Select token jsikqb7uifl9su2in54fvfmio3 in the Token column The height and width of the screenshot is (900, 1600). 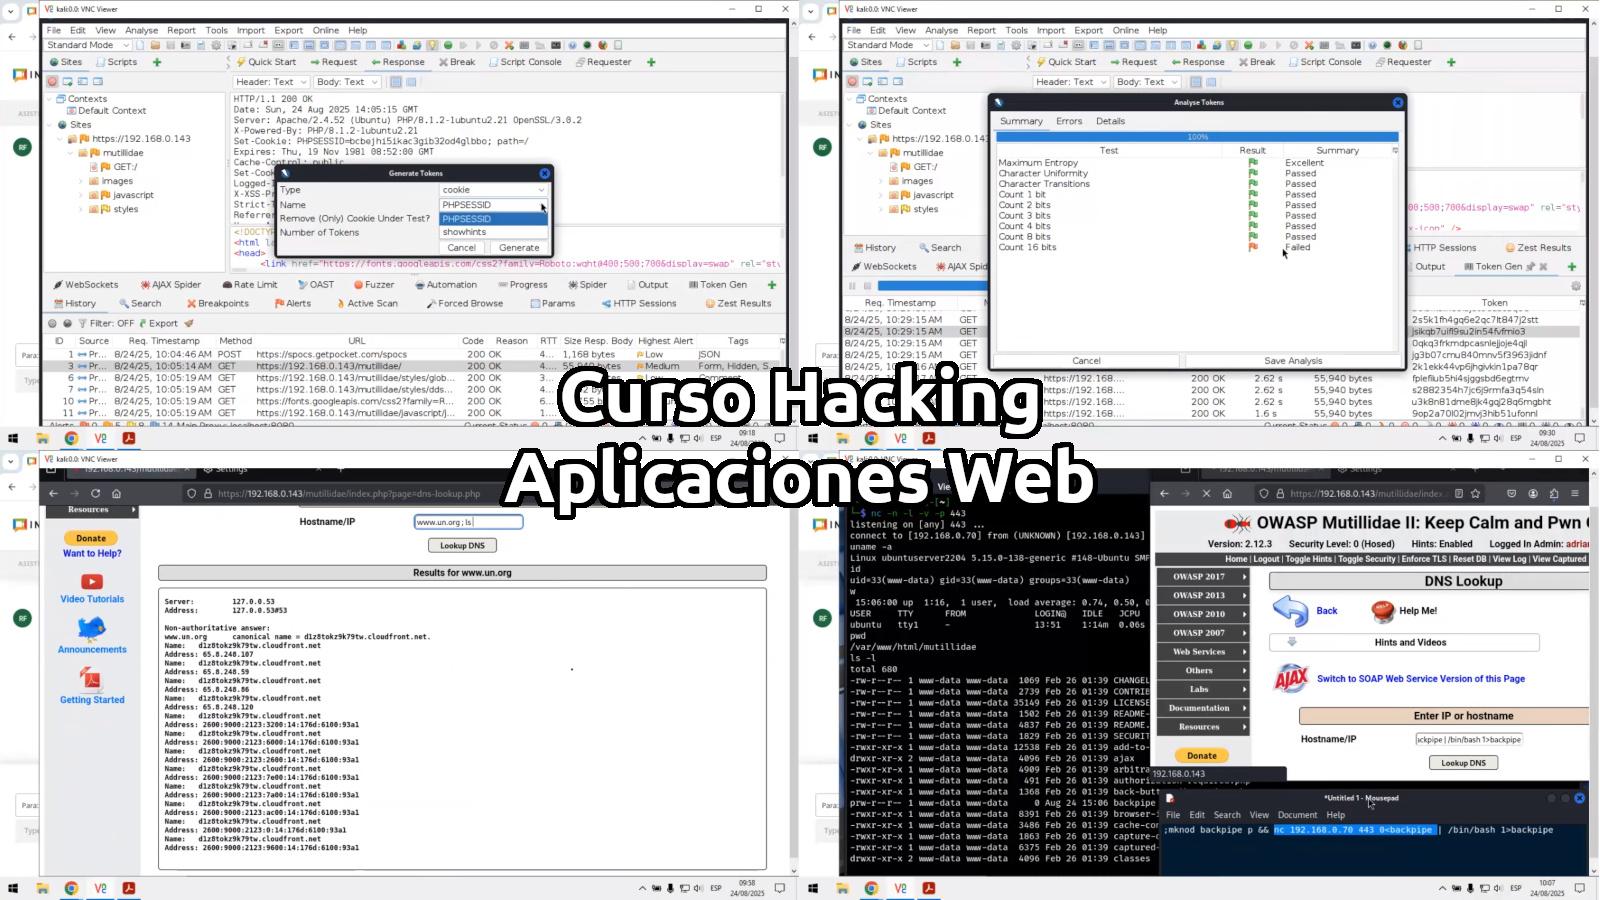[1469, 332]
